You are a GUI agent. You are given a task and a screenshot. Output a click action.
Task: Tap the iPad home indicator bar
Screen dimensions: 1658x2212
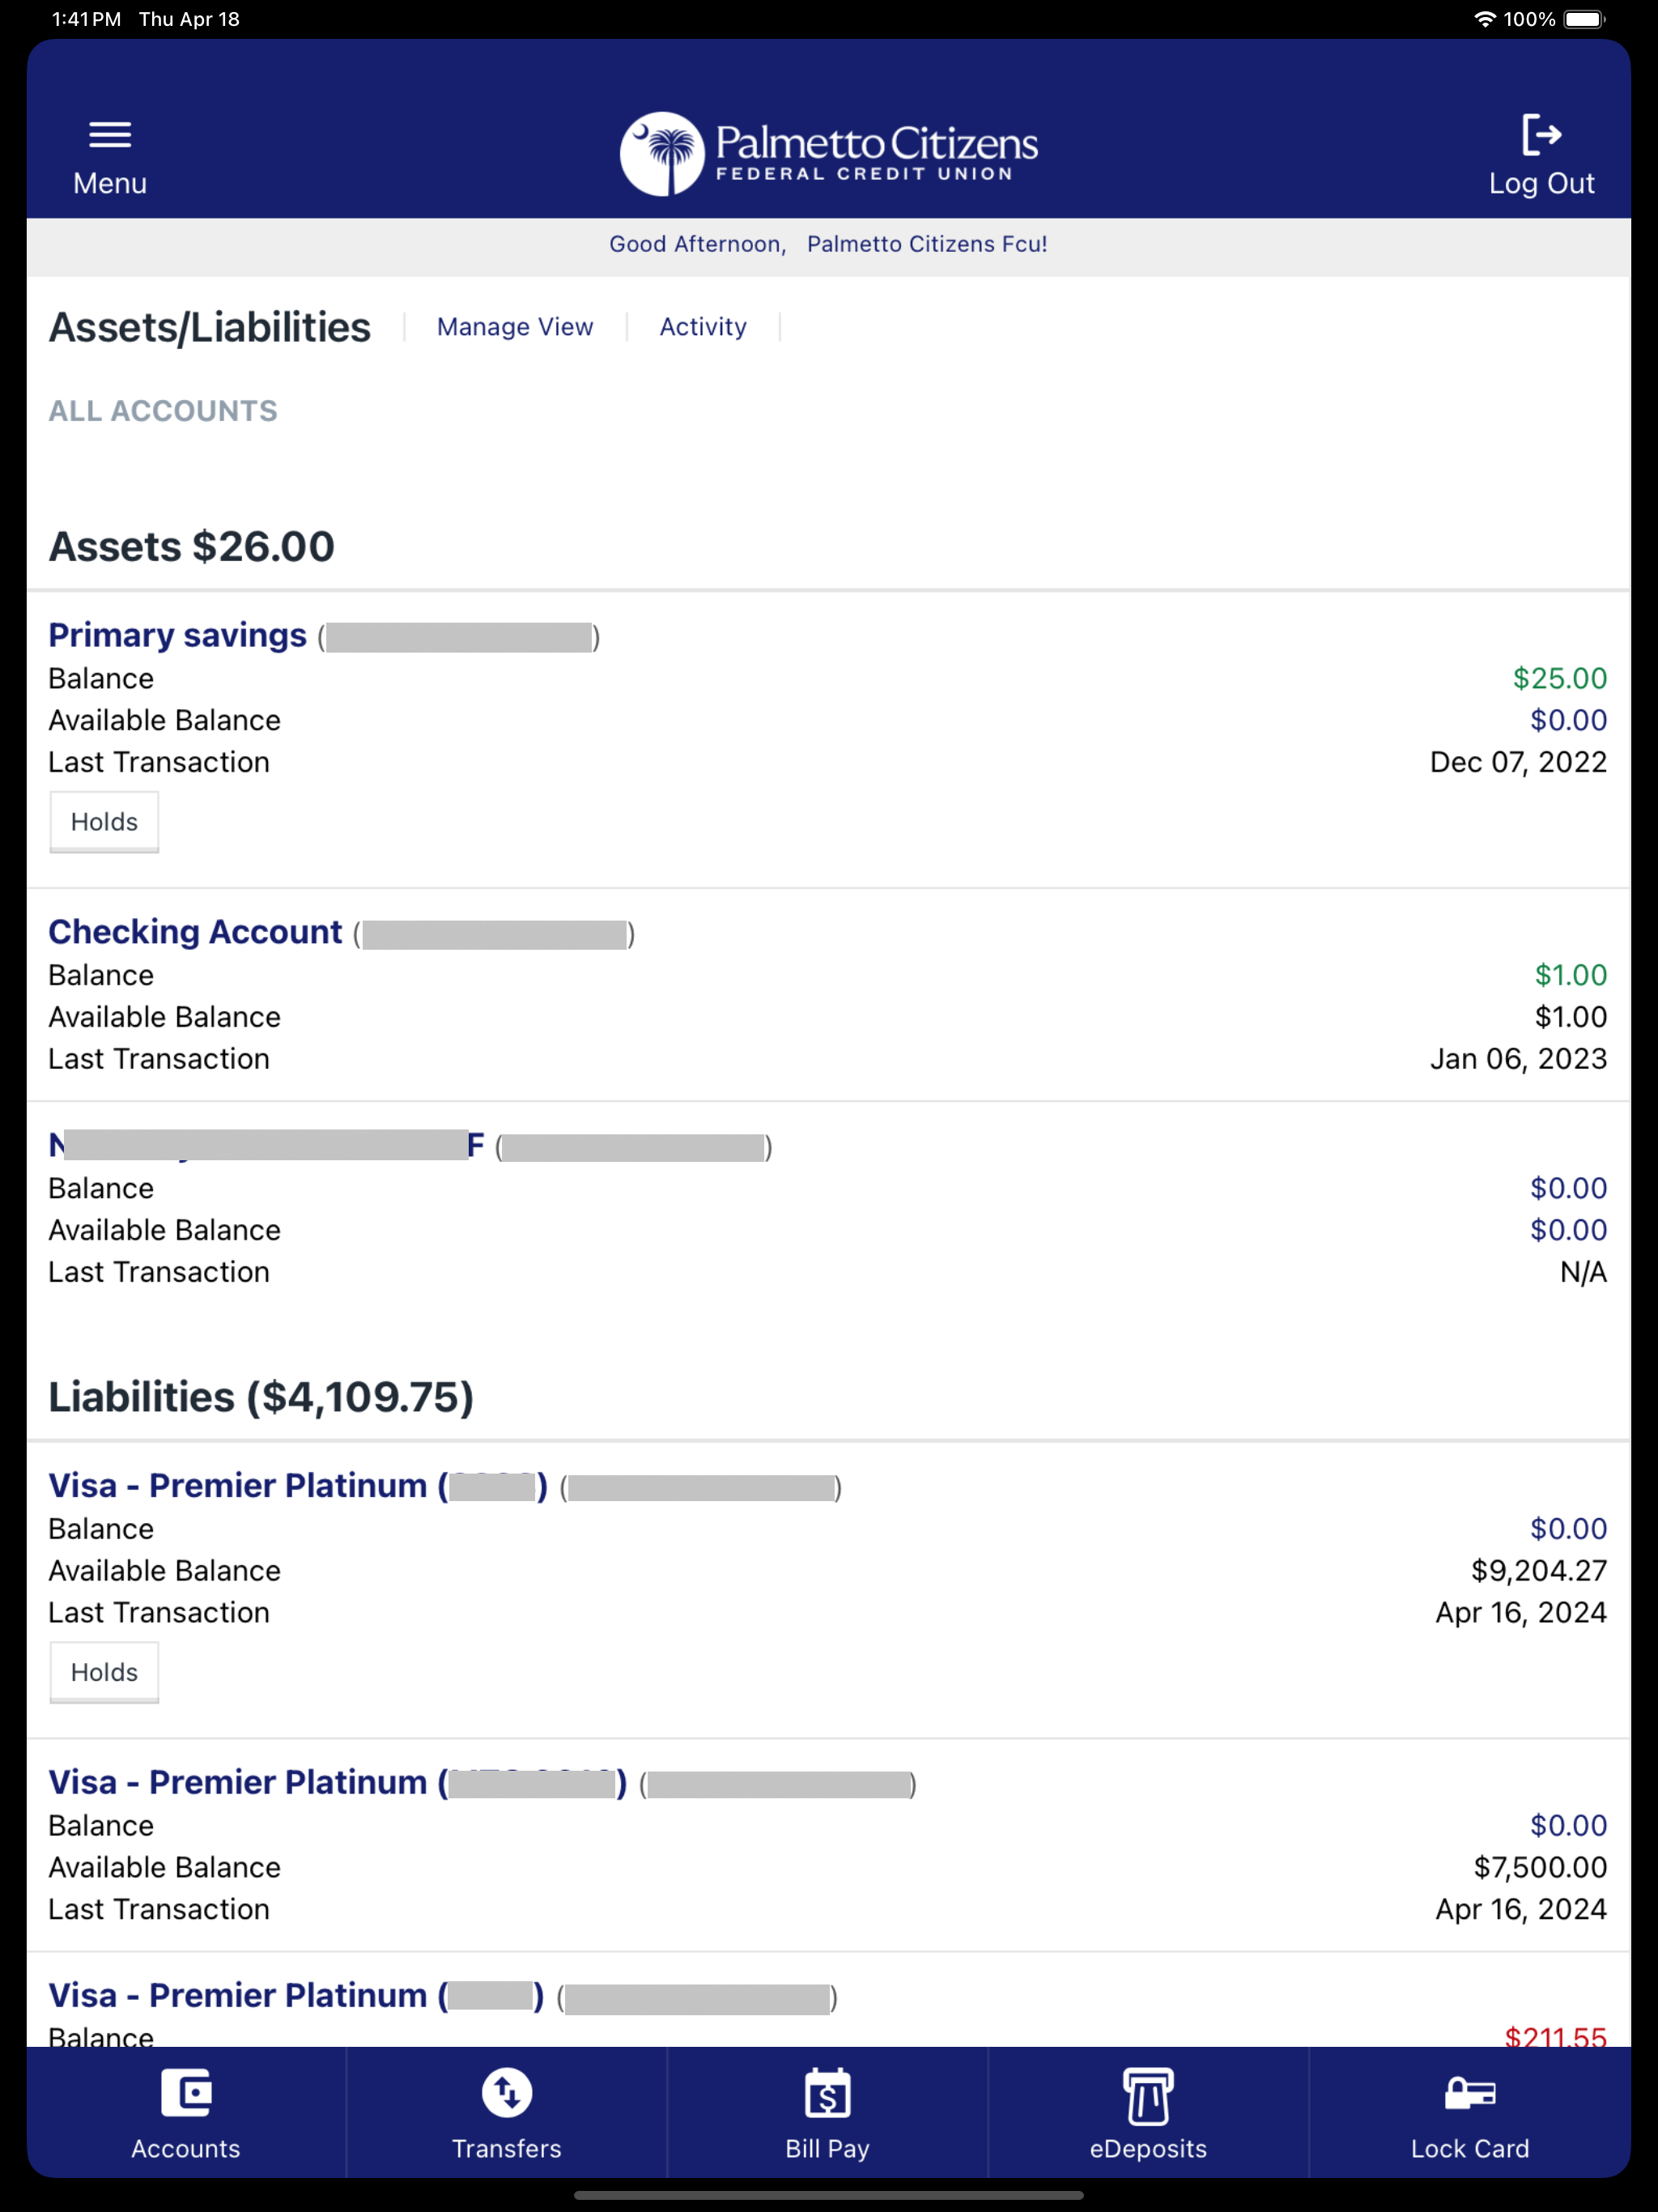pos(829,2196)
